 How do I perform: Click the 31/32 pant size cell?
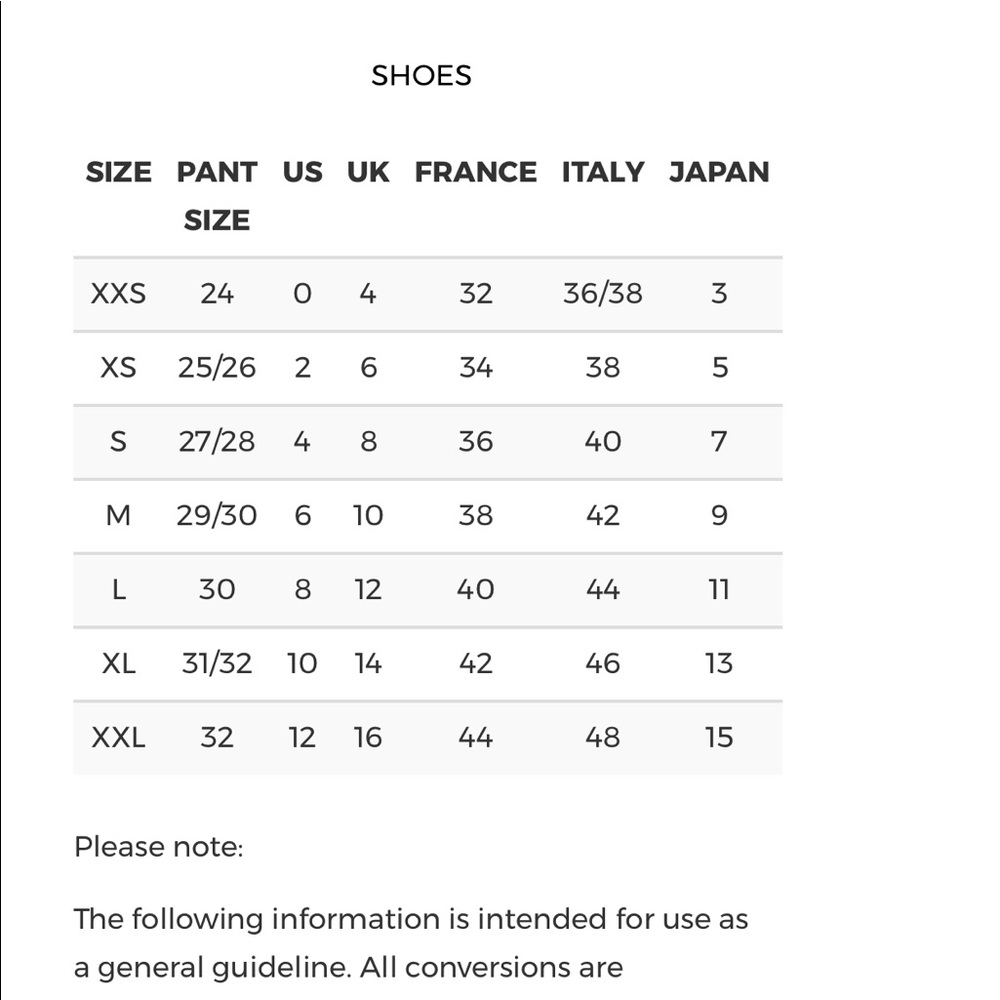tap(217, 664)
